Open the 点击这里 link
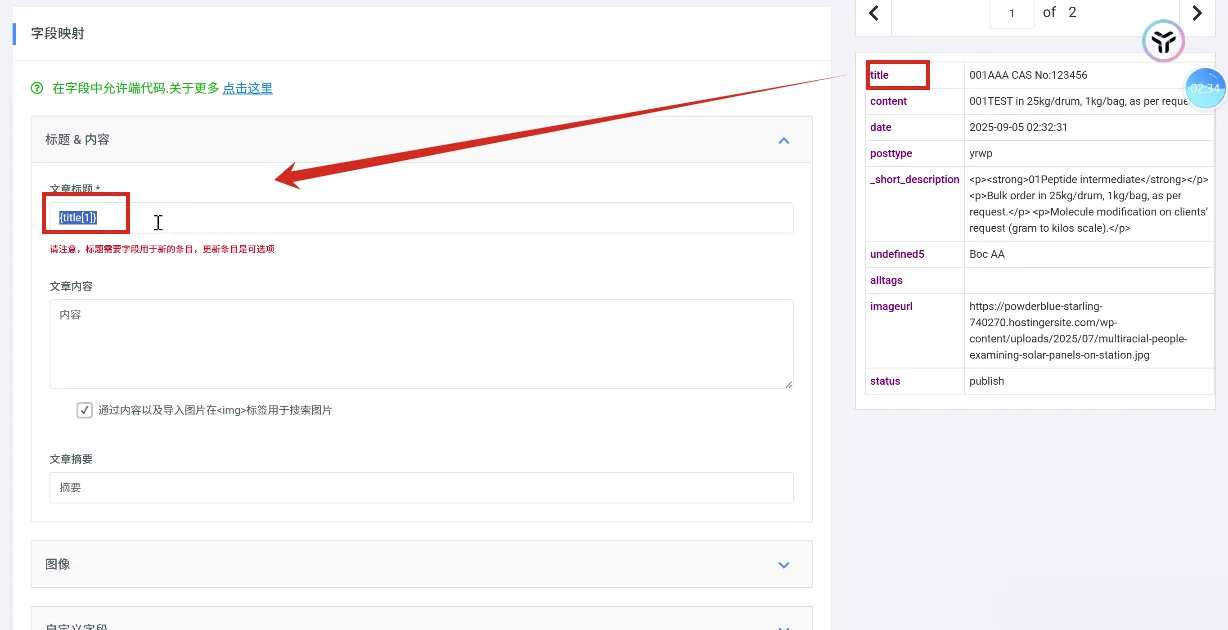The width and height of the screenshot is (1228, 630). (x=247, y=88)
